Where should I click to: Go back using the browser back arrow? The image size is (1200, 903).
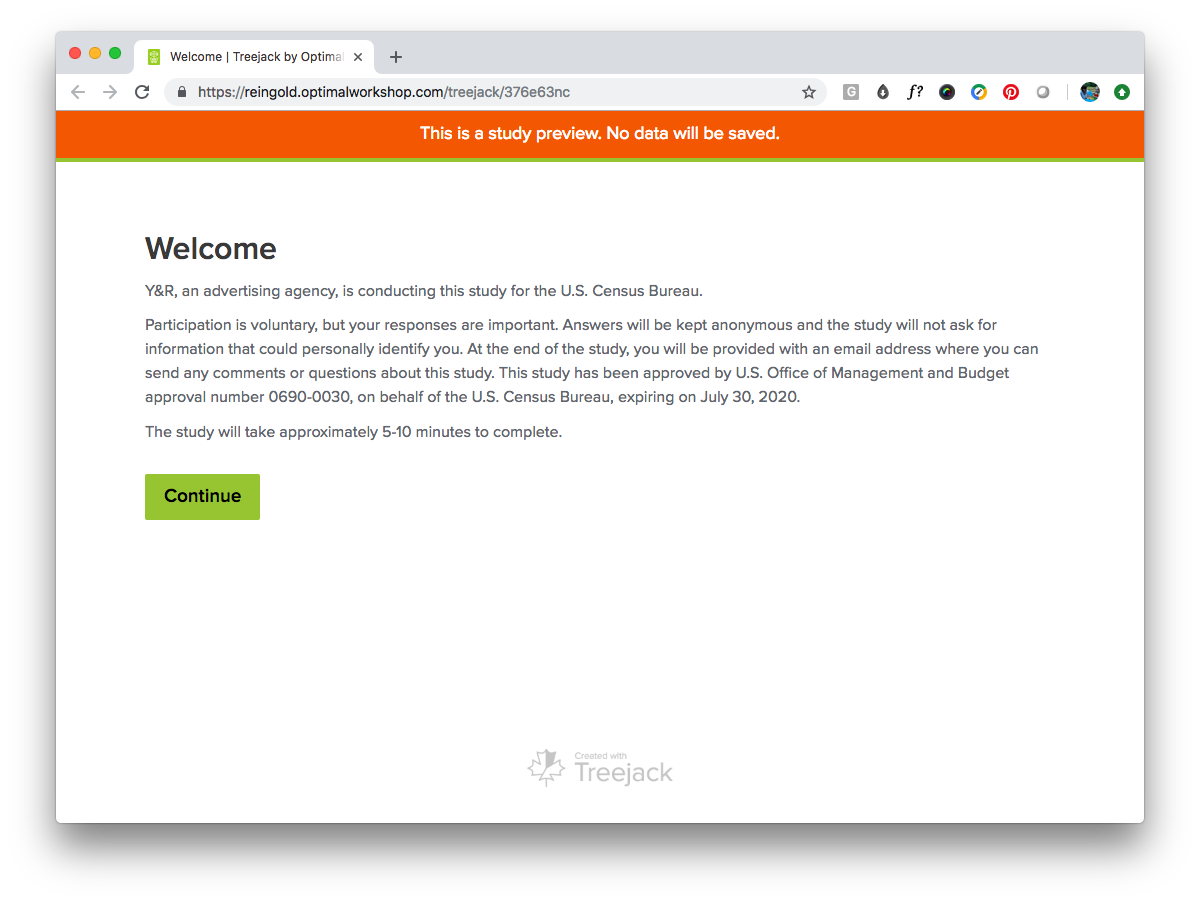pyautogui.click(x=78, y=92)
